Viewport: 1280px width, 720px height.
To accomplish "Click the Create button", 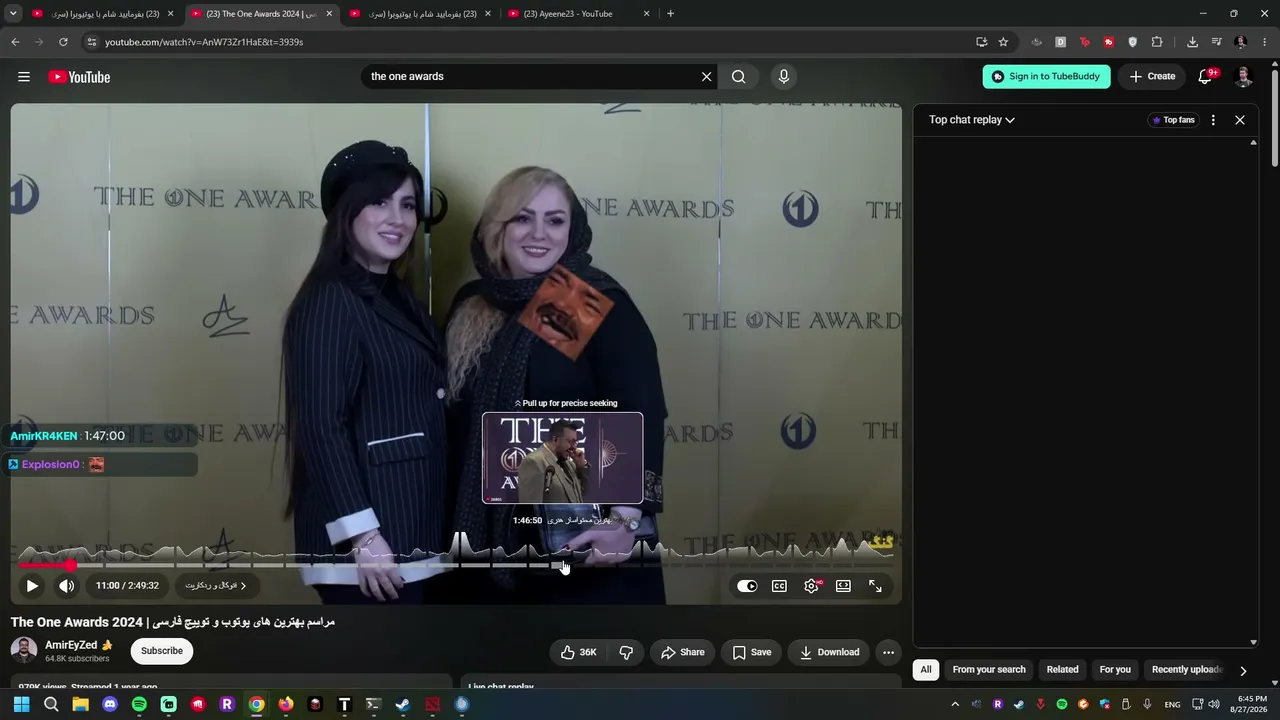I will point(1152,76).
